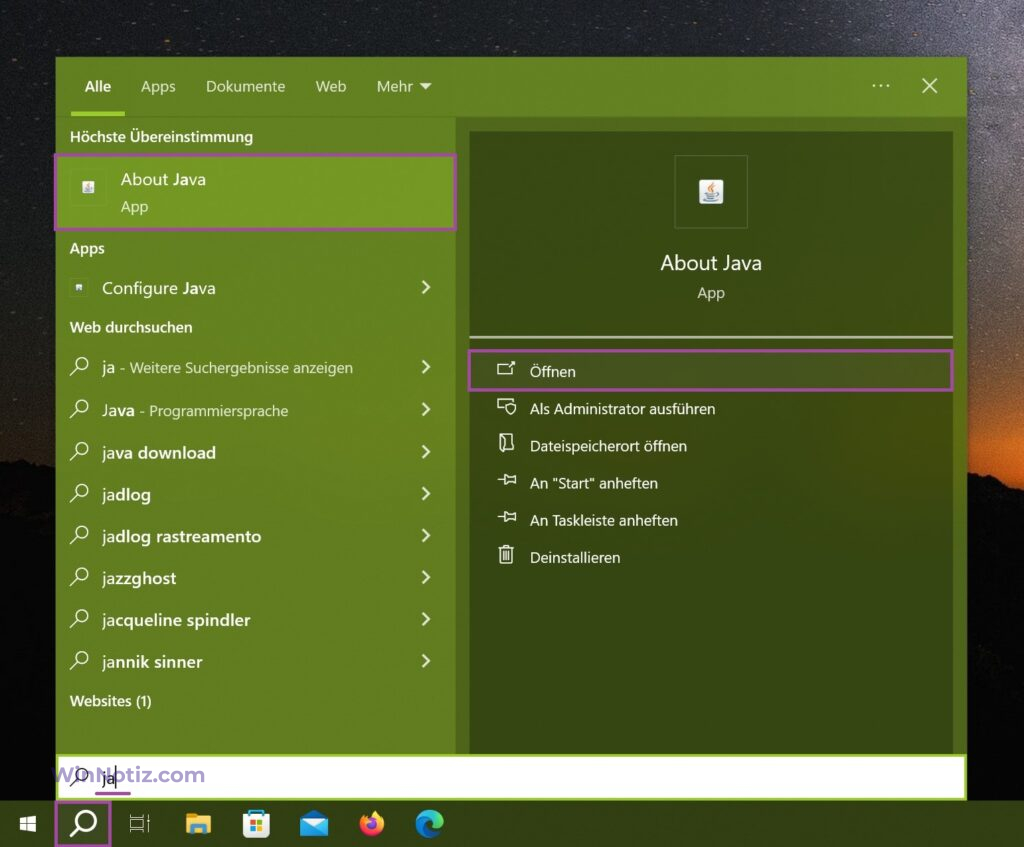The width and height of the screenshot is (1024, 847).
Task: Launch Microsoft Store from the taskbar
Action: (256, 824)
